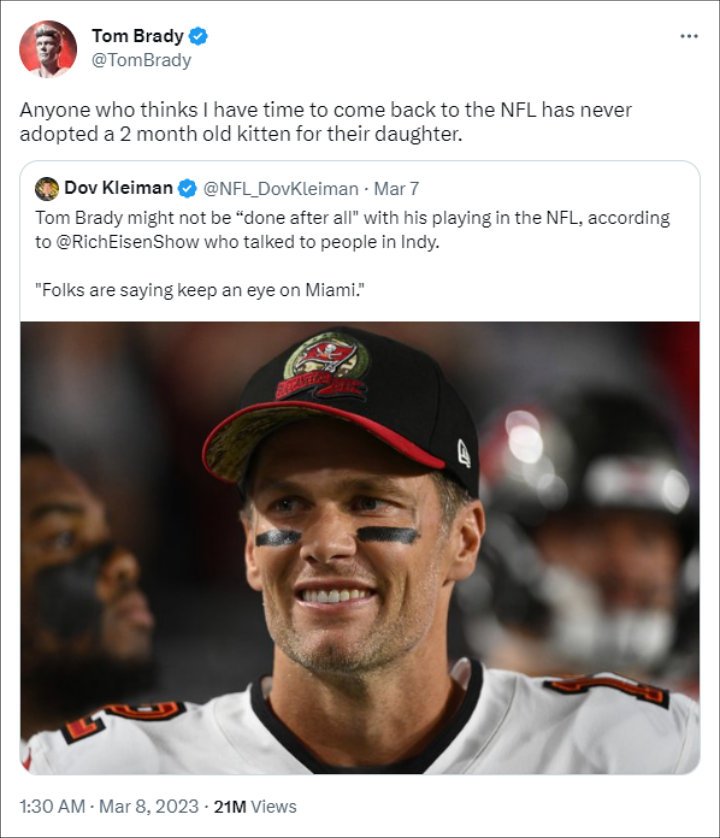Click the blue verified badge beside Tom Brady
The image size is (720, 838).
[x=198, y=36]
